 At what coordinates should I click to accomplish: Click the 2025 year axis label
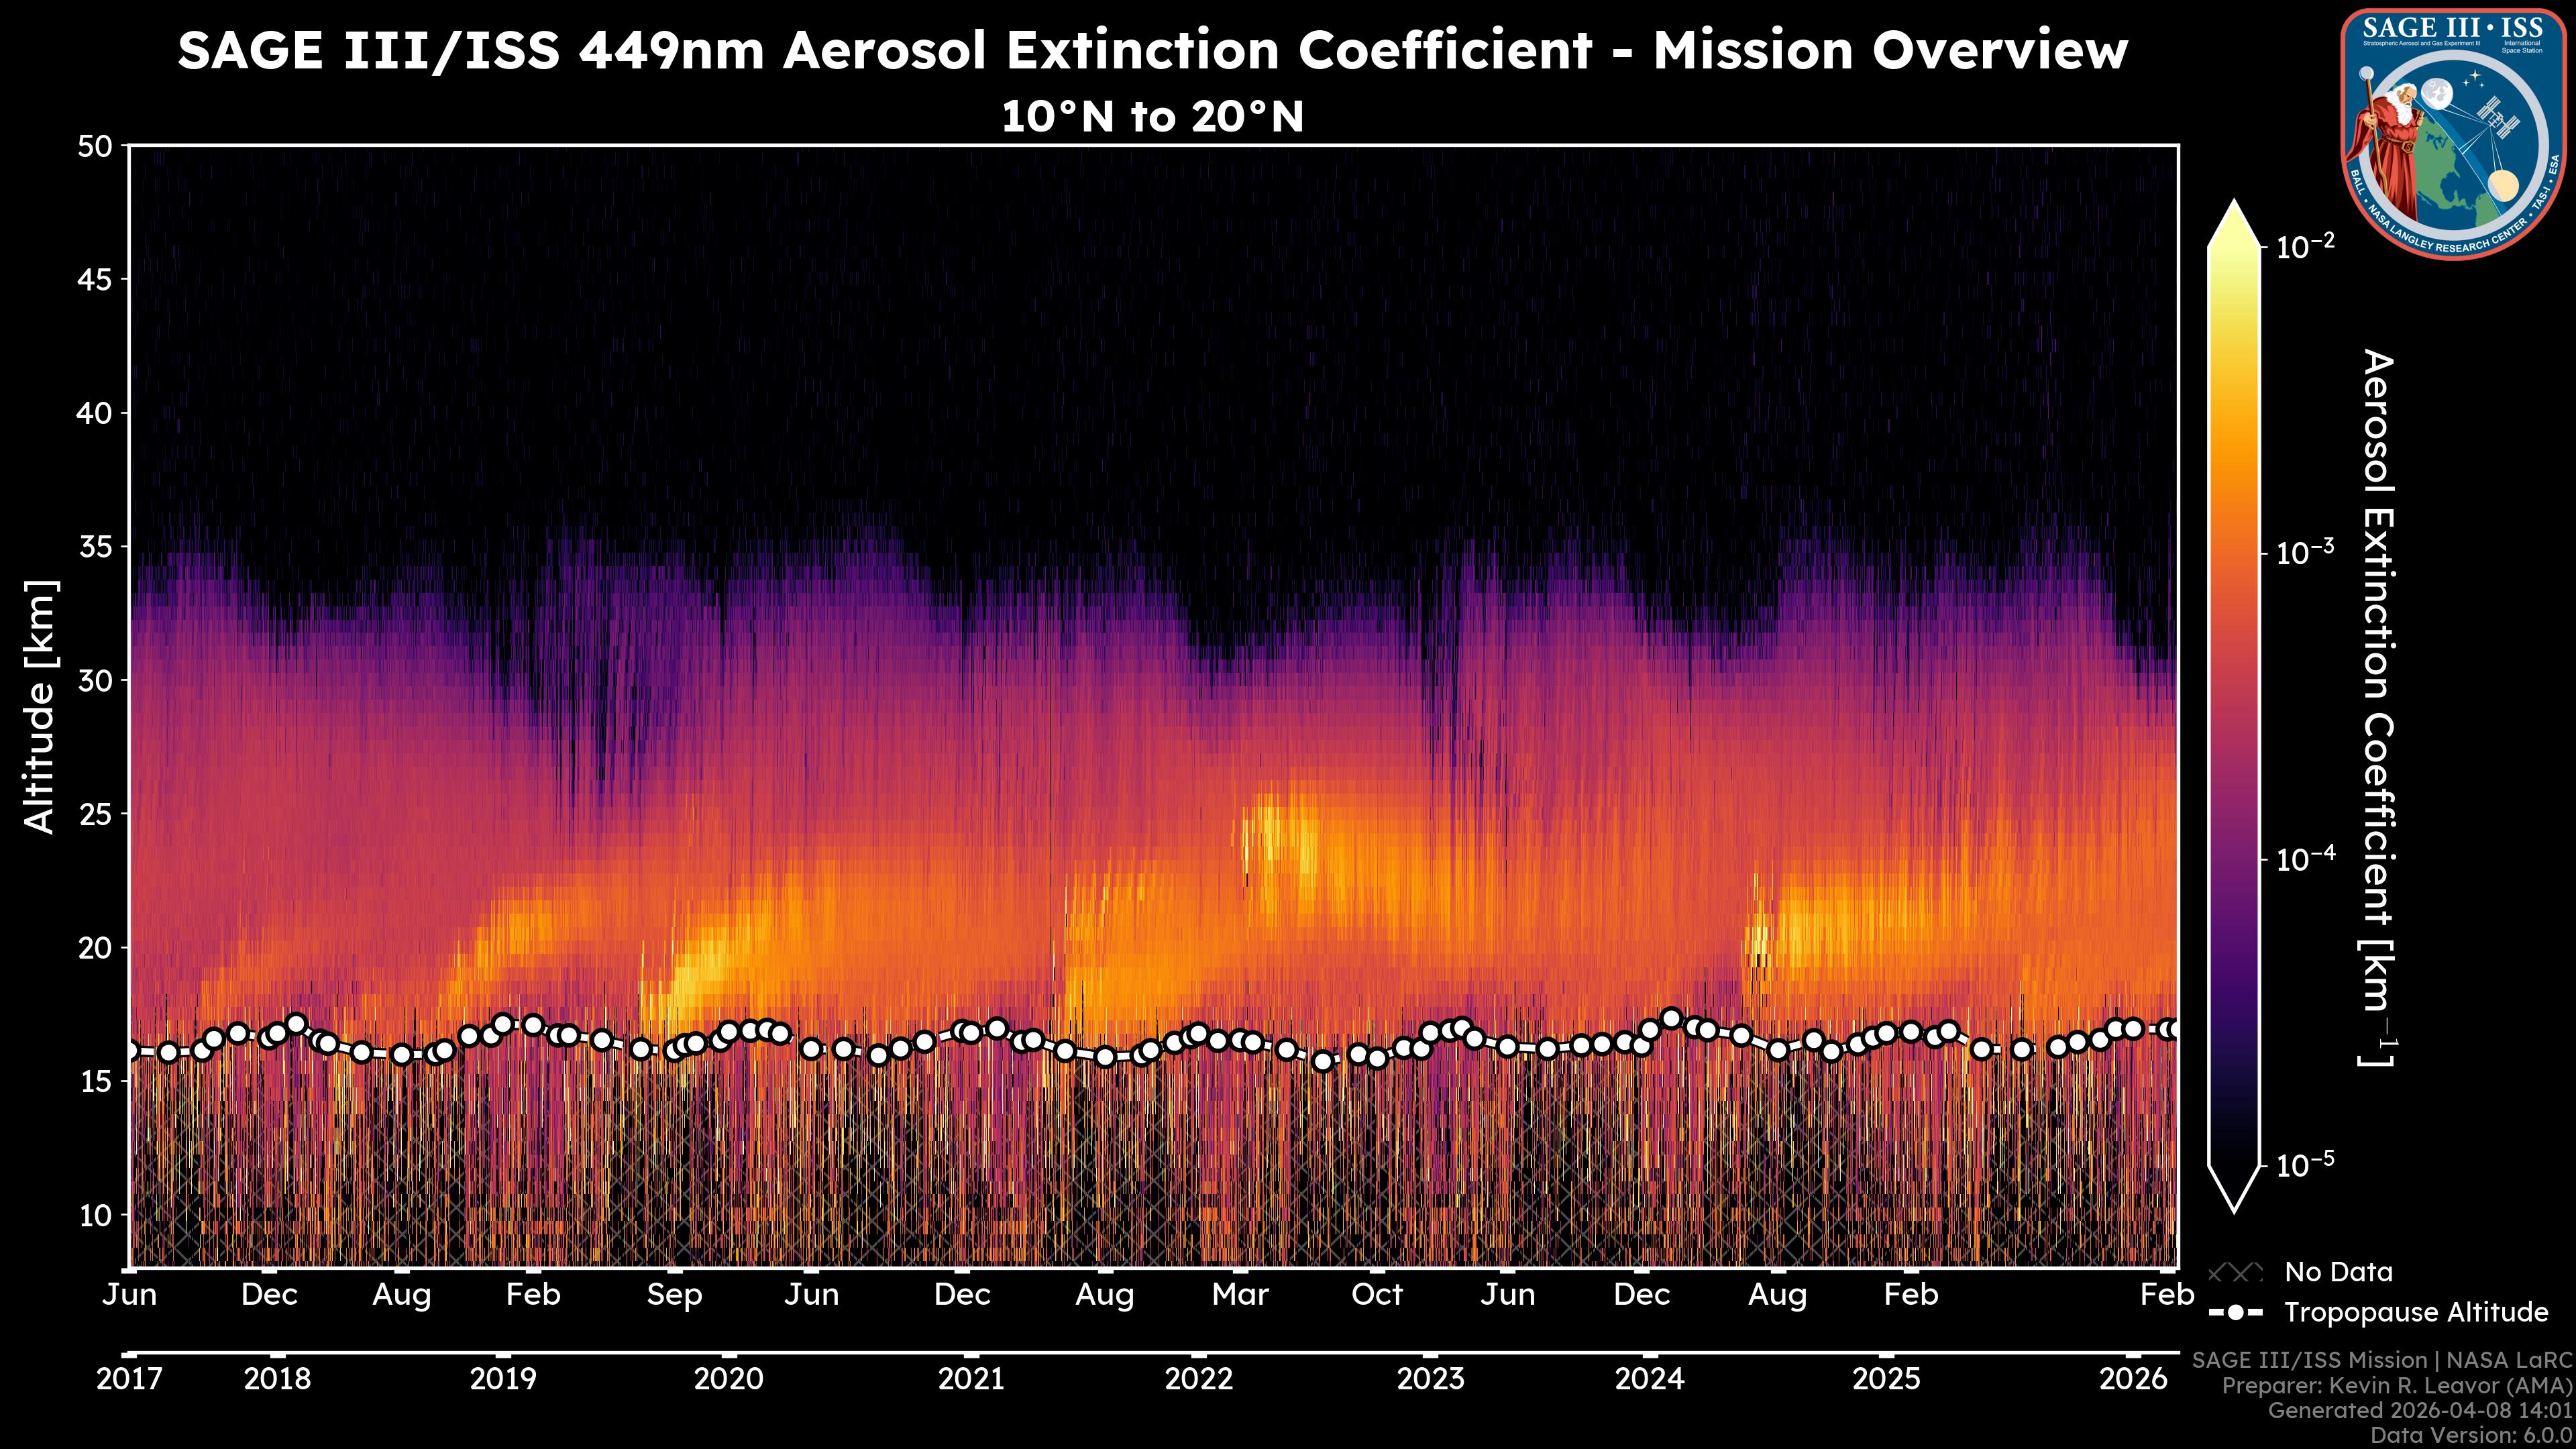click(x=1886, y=1379)
